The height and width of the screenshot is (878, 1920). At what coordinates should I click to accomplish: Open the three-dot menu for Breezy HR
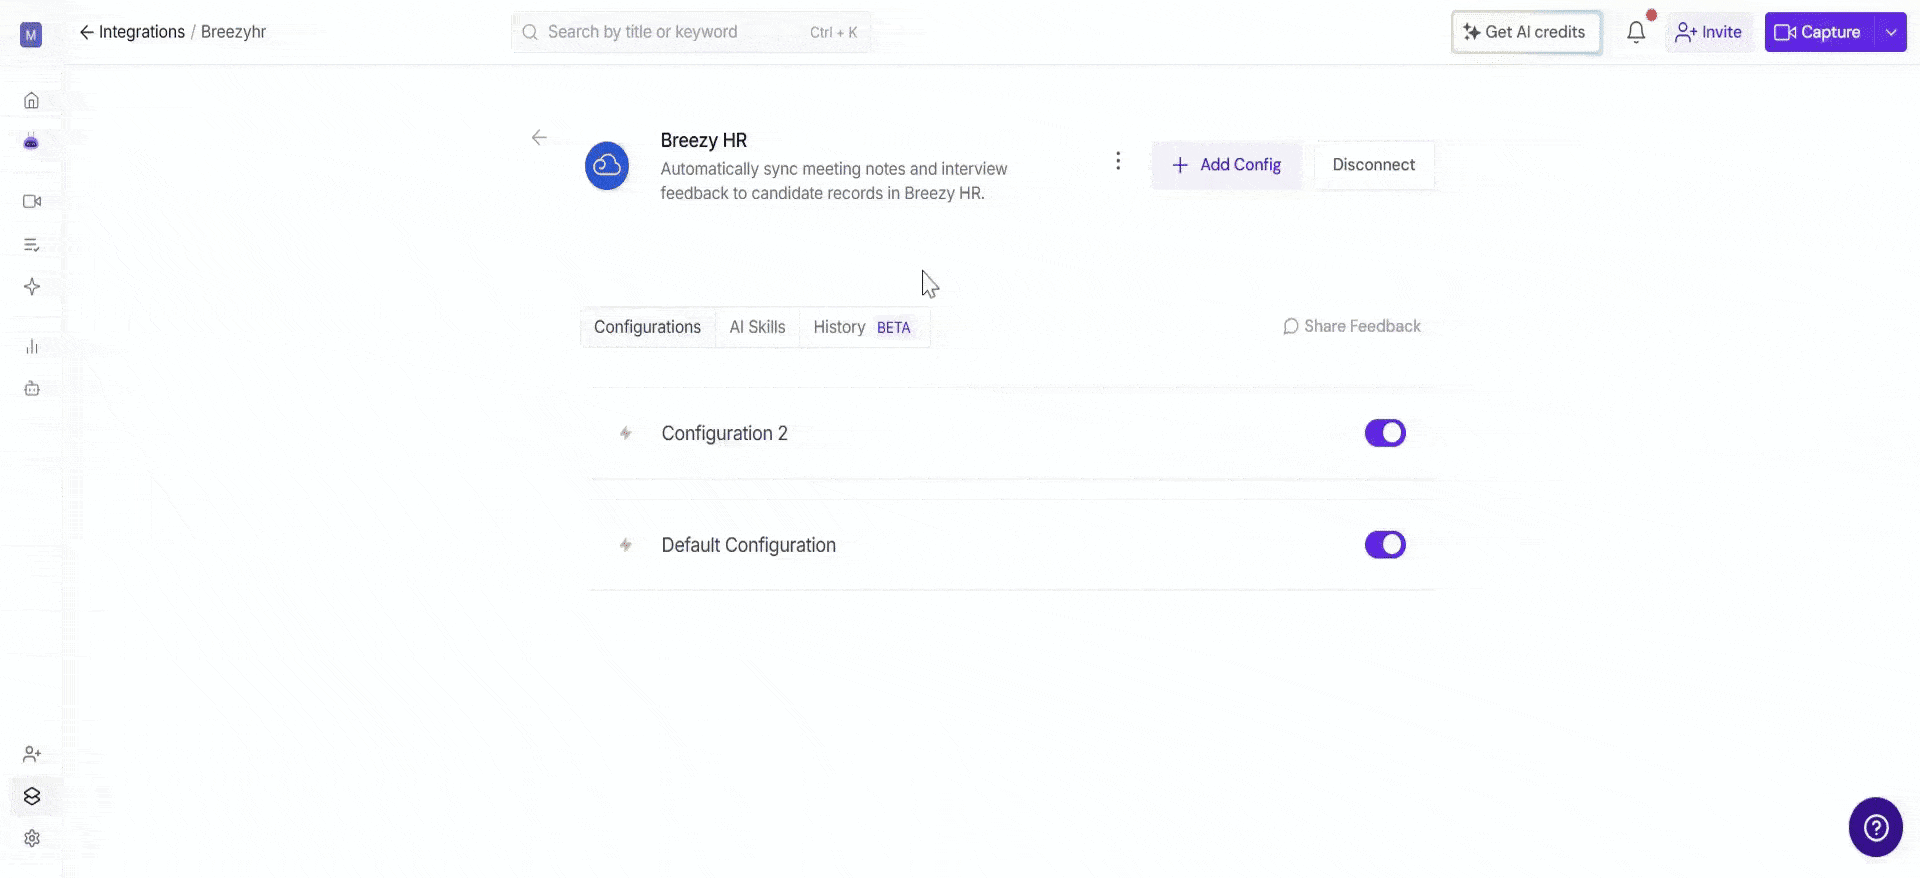[1118, 161]
